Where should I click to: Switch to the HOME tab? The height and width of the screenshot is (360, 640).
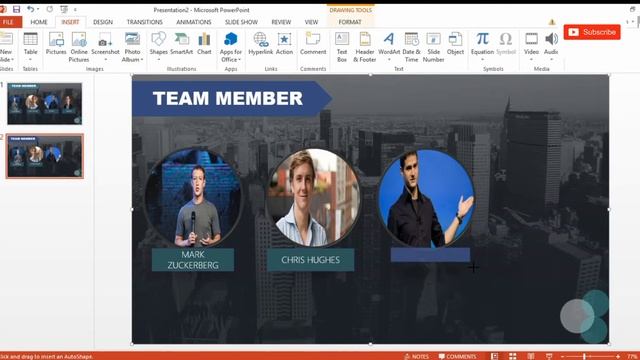(x=39, y=22)
